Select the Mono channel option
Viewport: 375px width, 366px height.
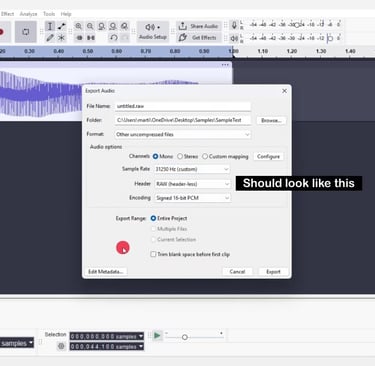(x=155, y=156)
